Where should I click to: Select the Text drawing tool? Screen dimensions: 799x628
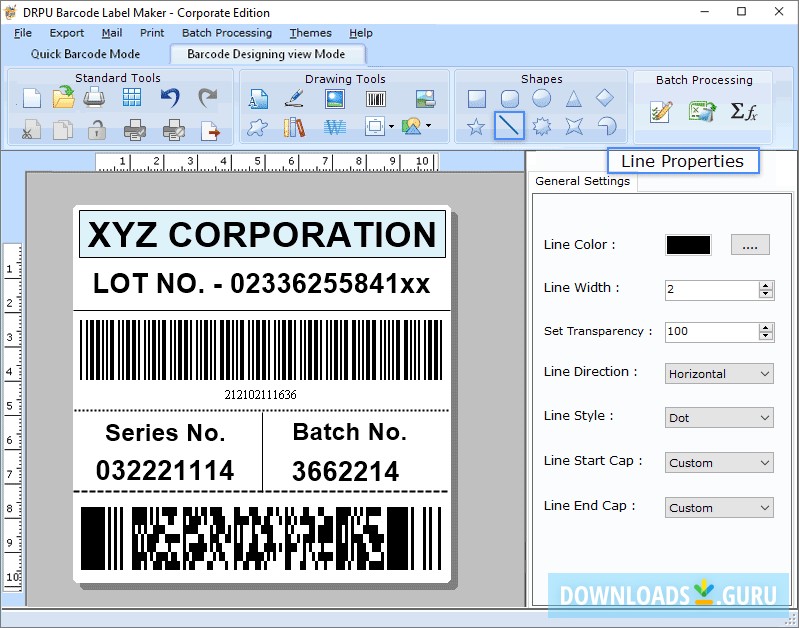[258, 98]
